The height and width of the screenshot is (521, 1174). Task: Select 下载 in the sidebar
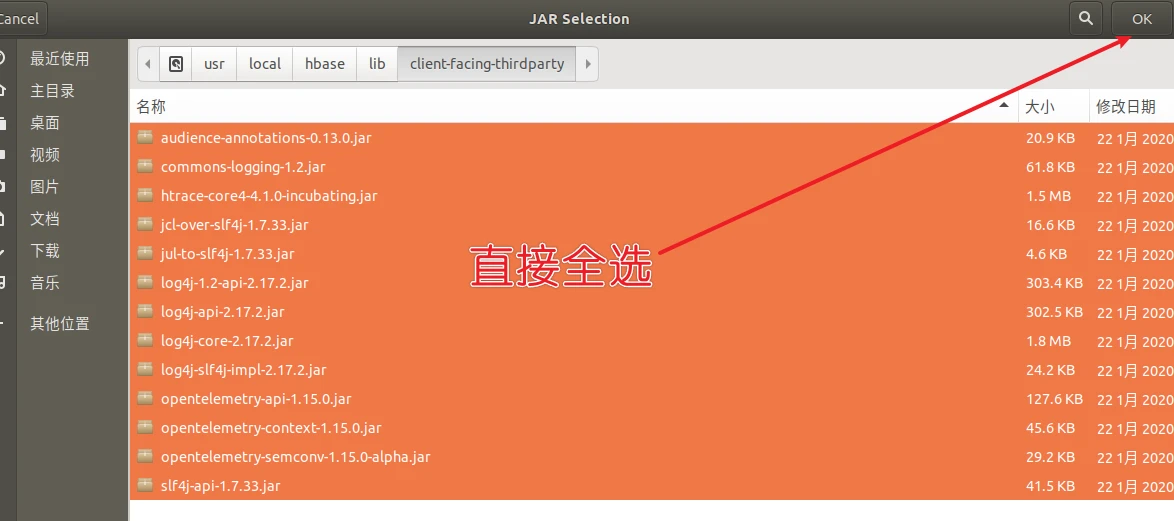pos(45,251)
